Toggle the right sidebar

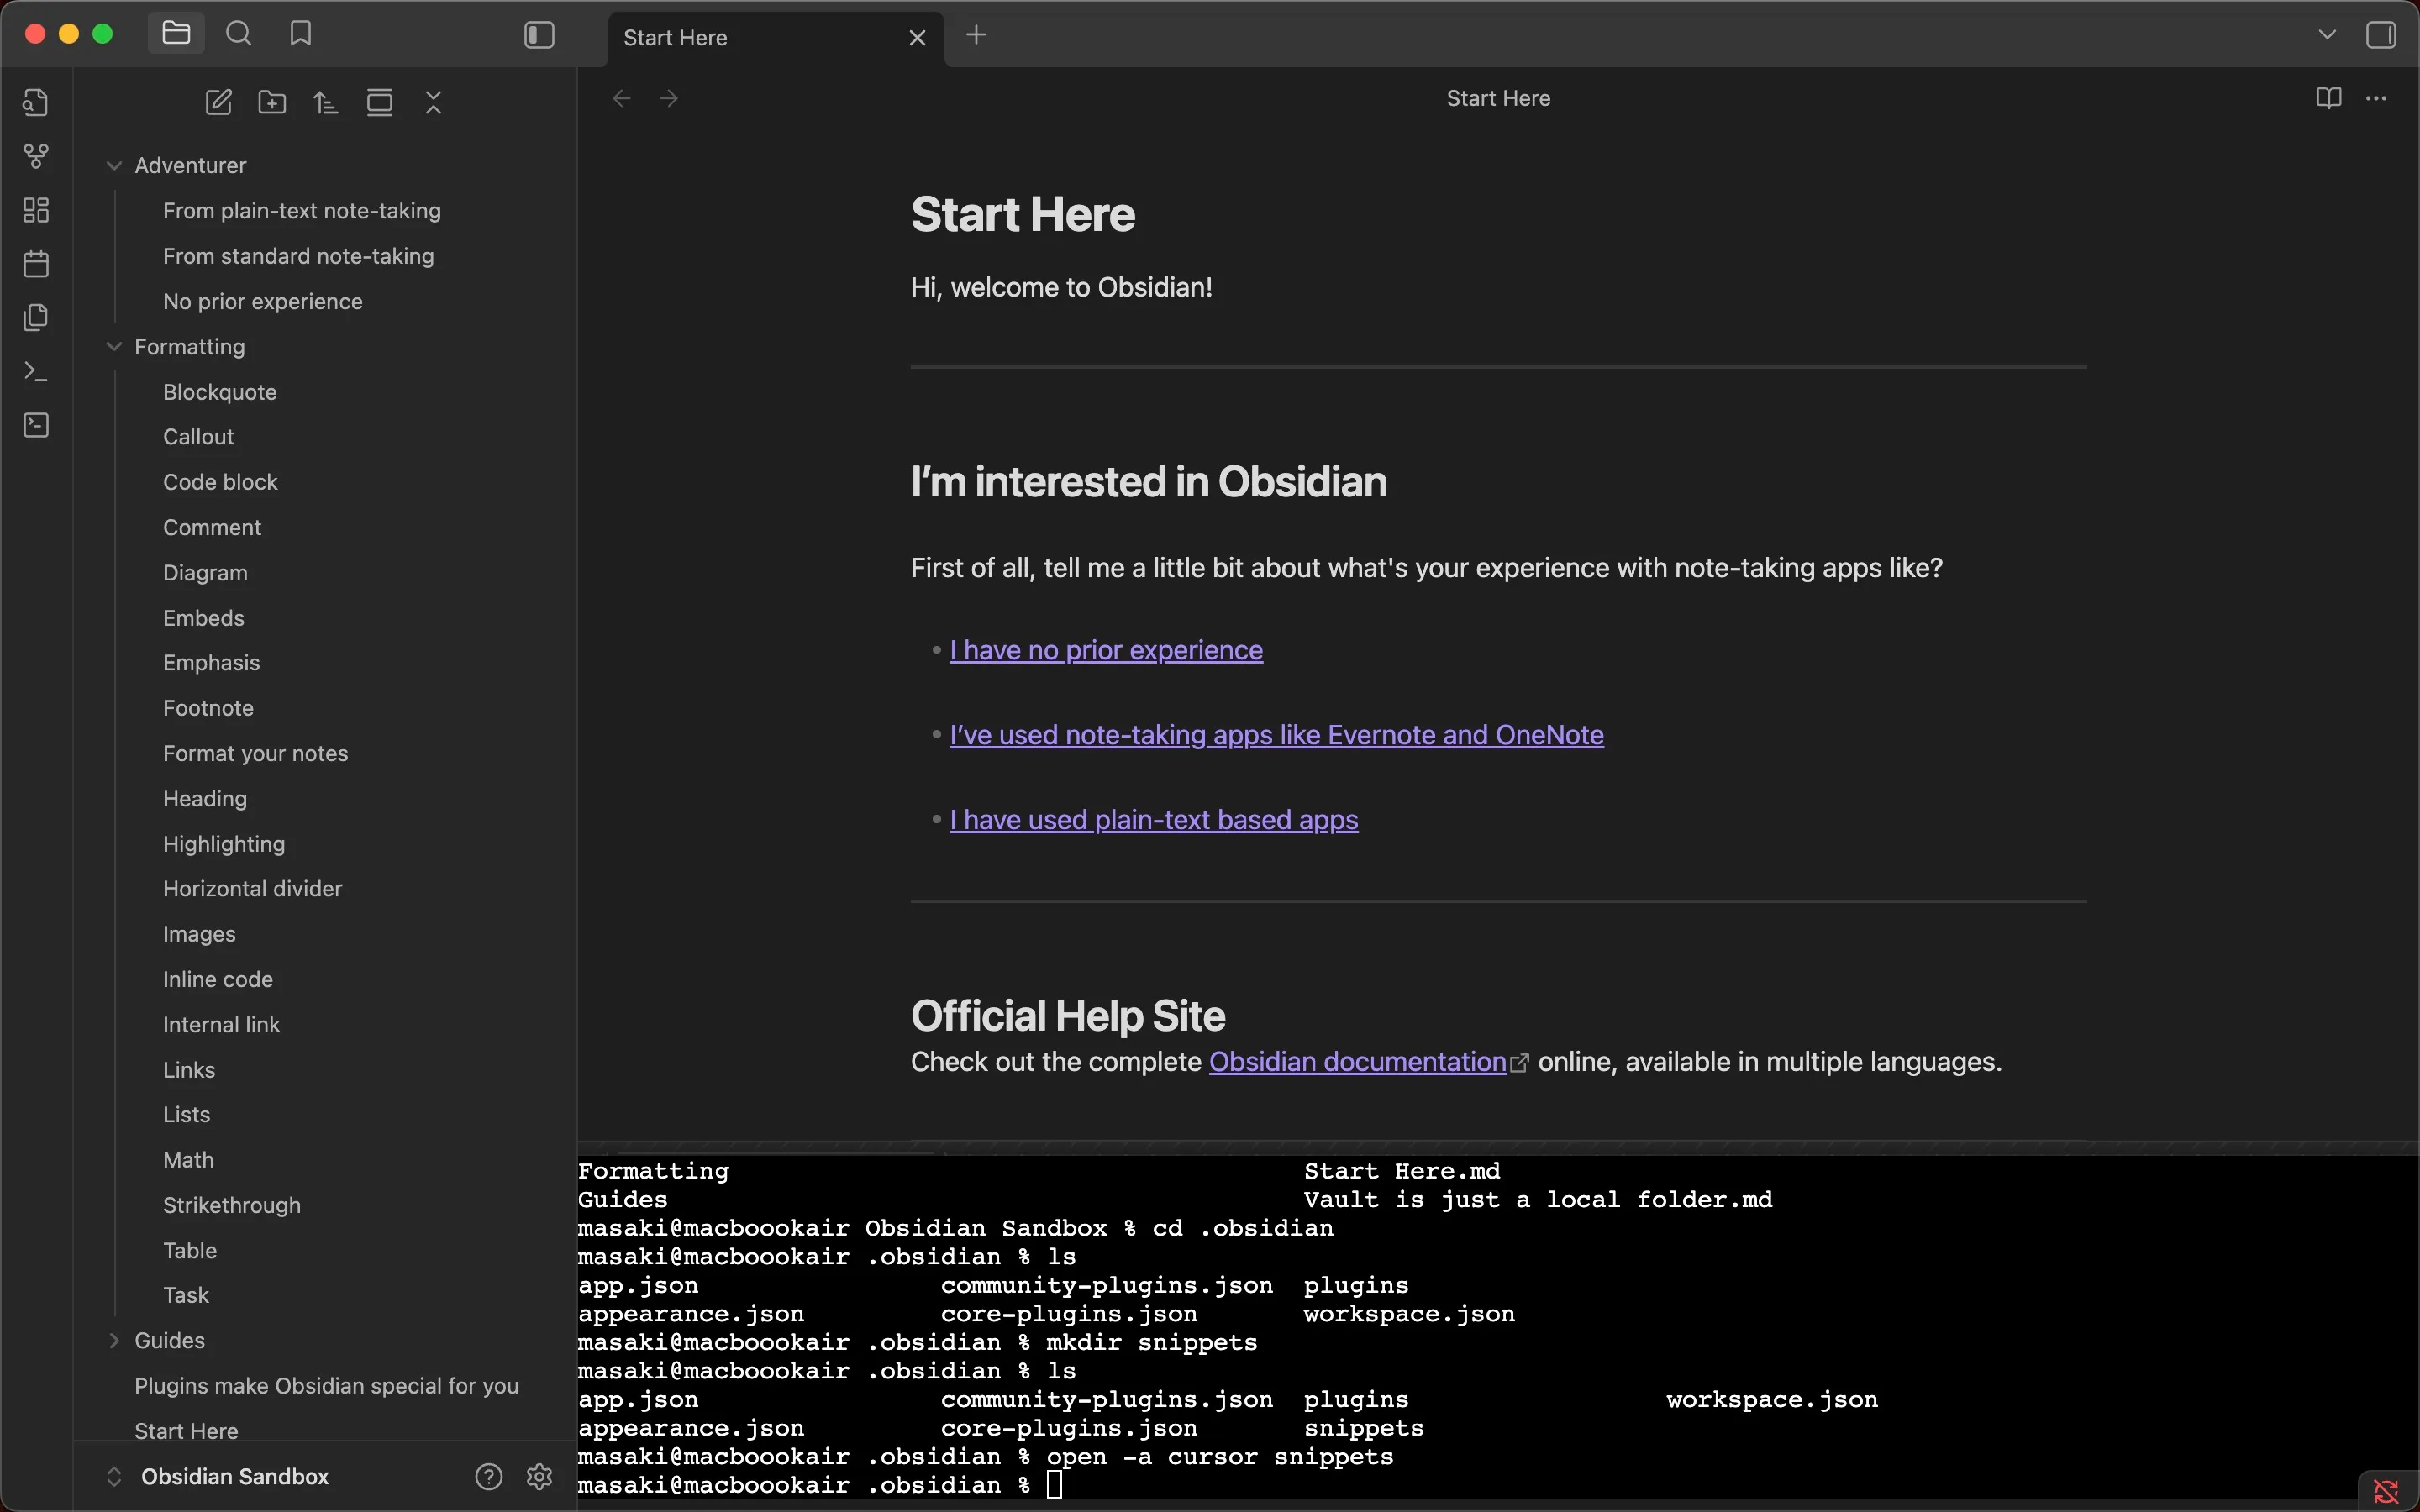point(2380,36)
